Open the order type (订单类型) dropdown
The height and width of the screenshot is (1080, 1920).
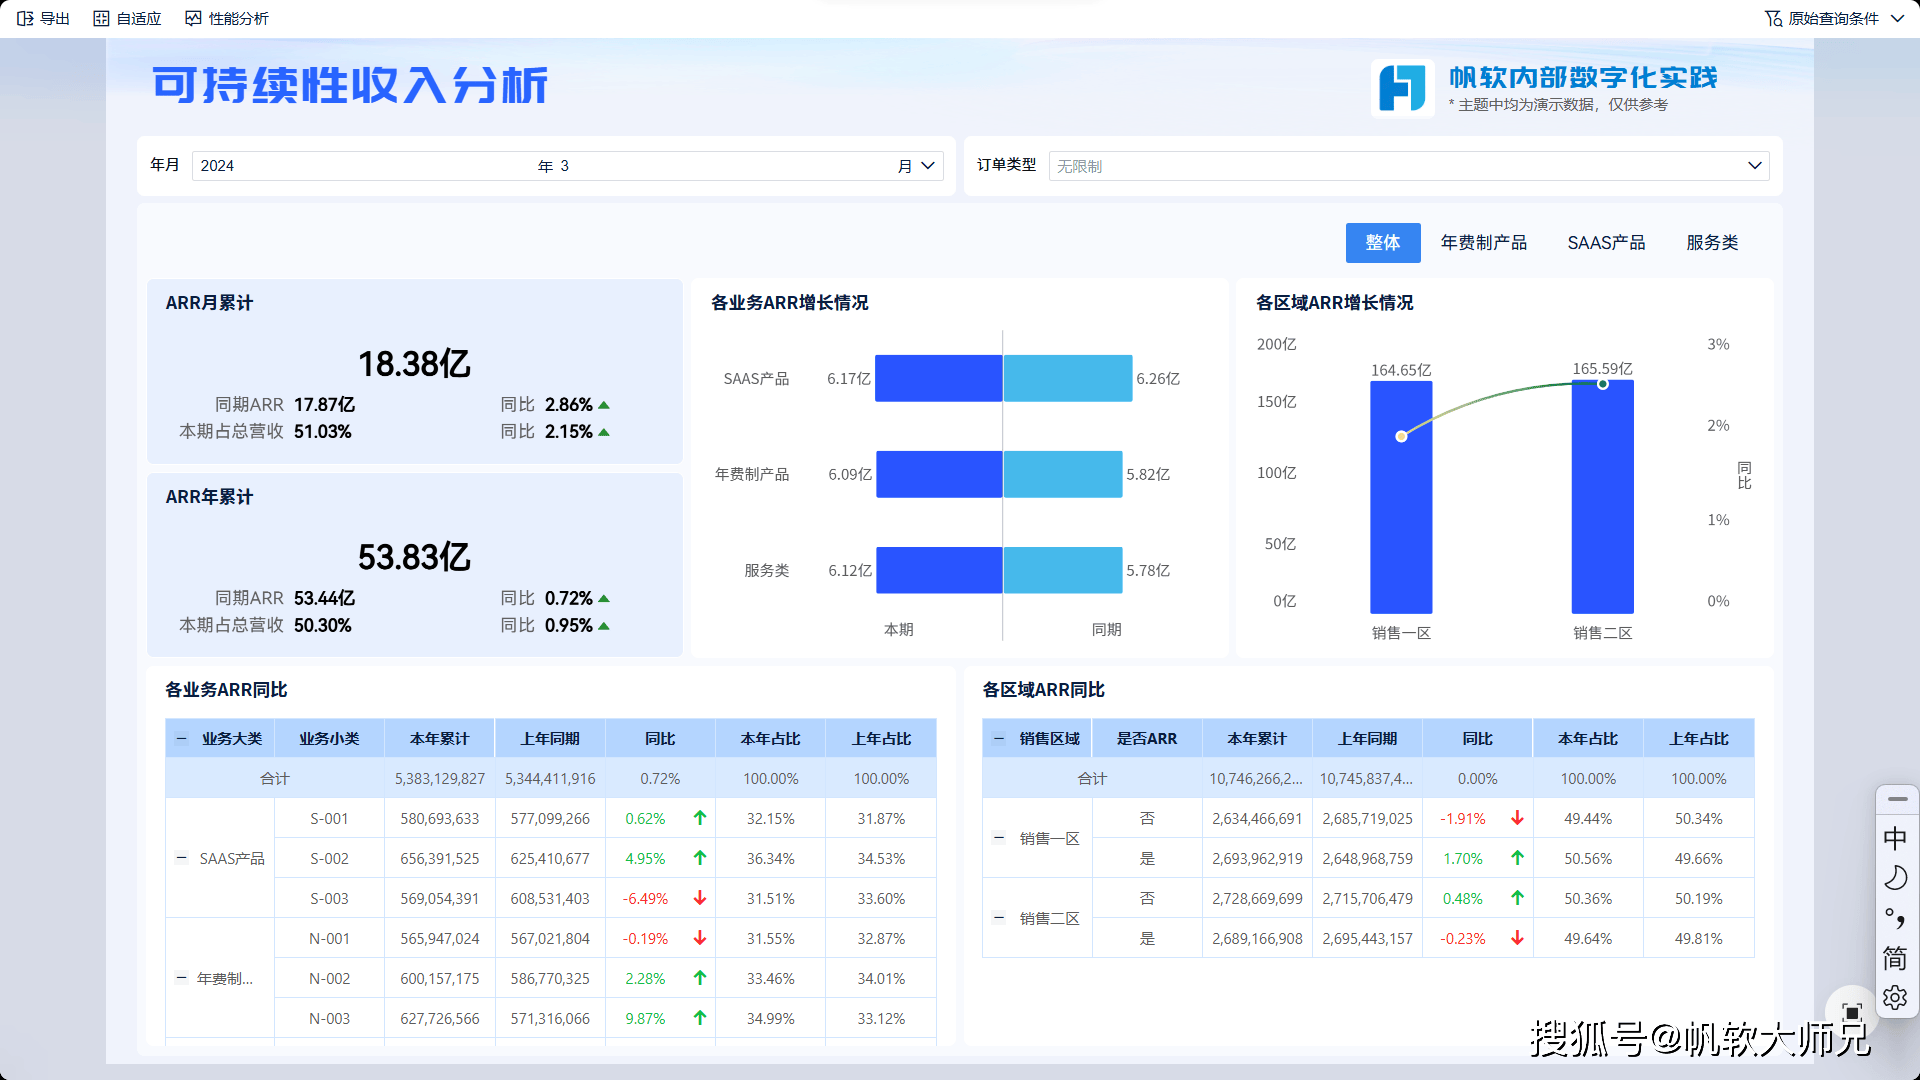[x=1754, y=166]
